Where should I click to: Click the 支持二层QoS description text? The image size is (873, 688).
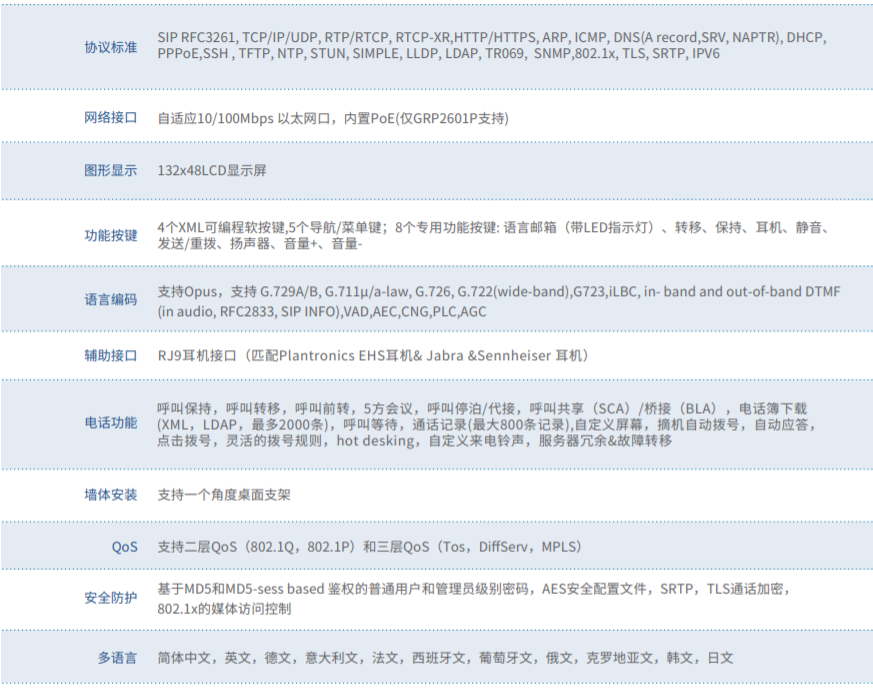click(369, 547)
